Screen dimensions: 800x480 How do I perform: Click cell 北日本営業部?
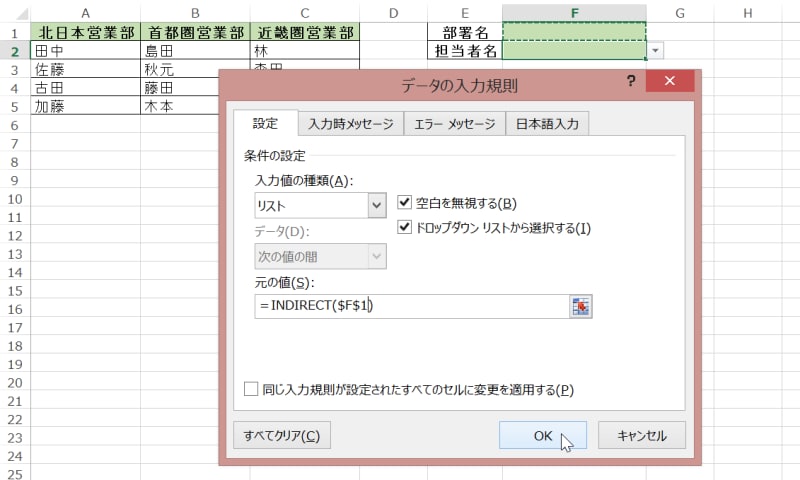click(85, 33)
